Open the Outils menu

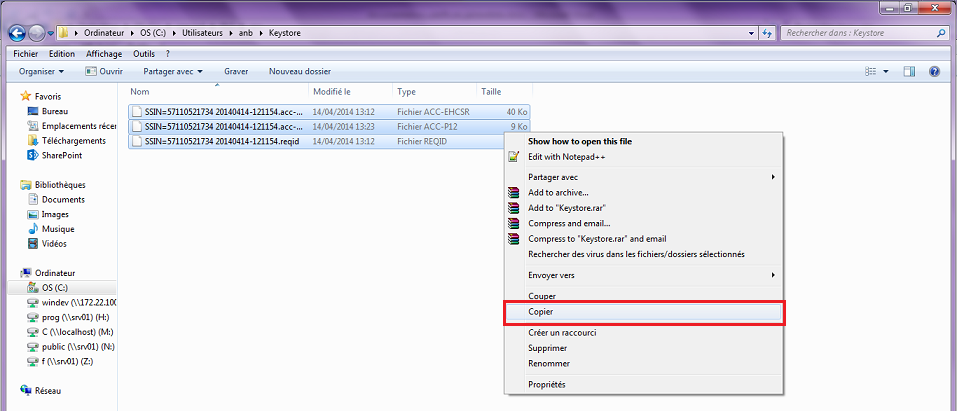pos(144,54)
